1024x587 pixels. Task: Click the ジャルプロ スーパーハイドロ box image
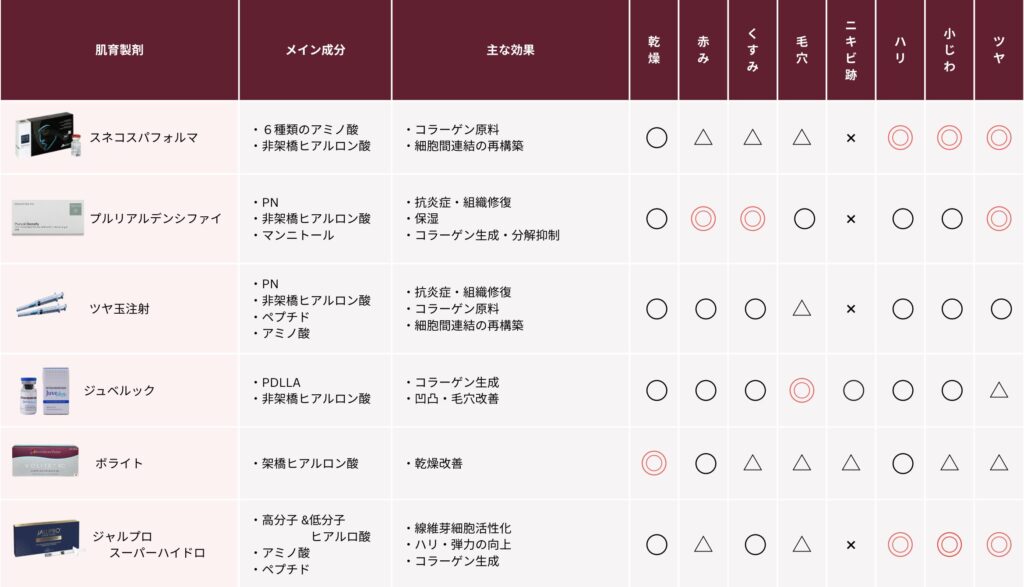click(47, 539)
